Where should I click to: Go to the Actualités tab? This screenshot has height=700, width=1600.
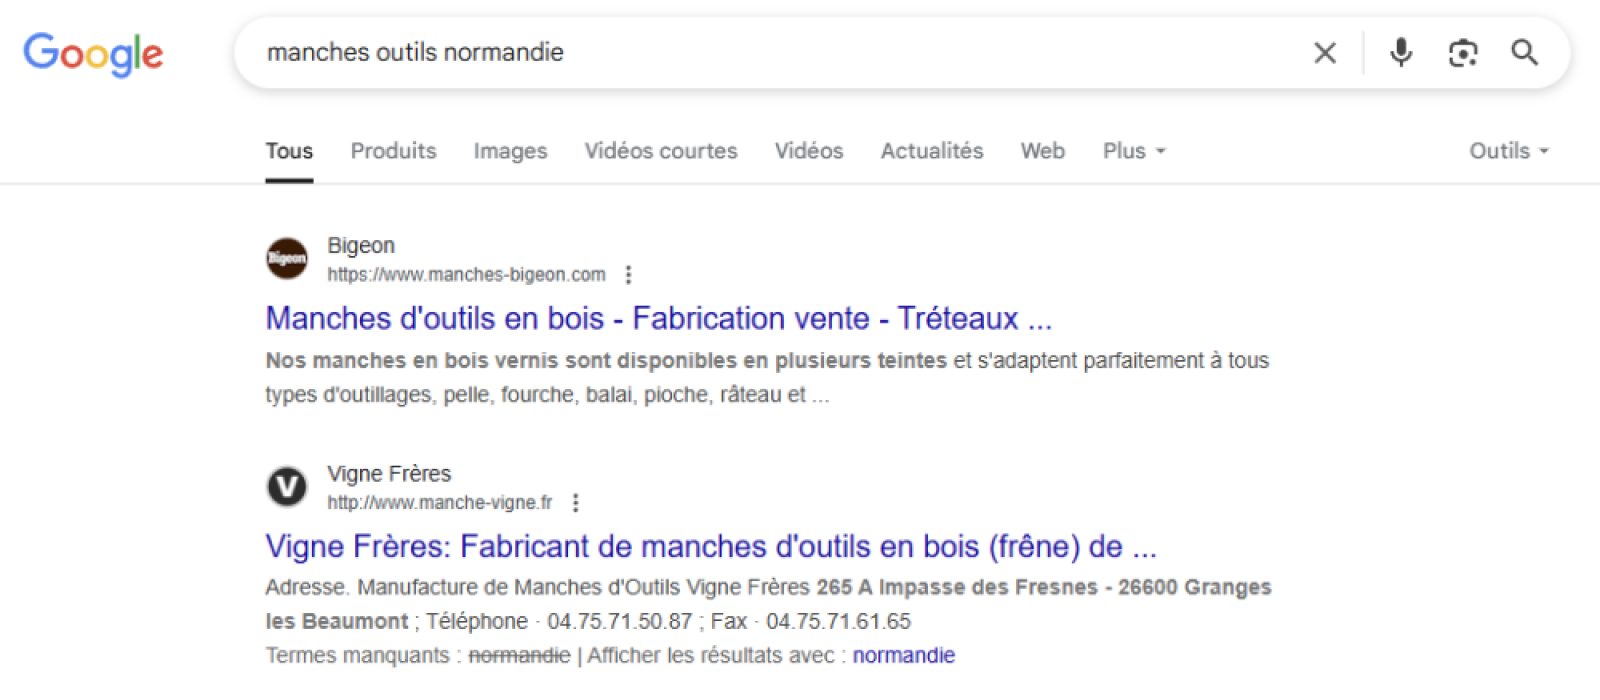click(931, 151)
